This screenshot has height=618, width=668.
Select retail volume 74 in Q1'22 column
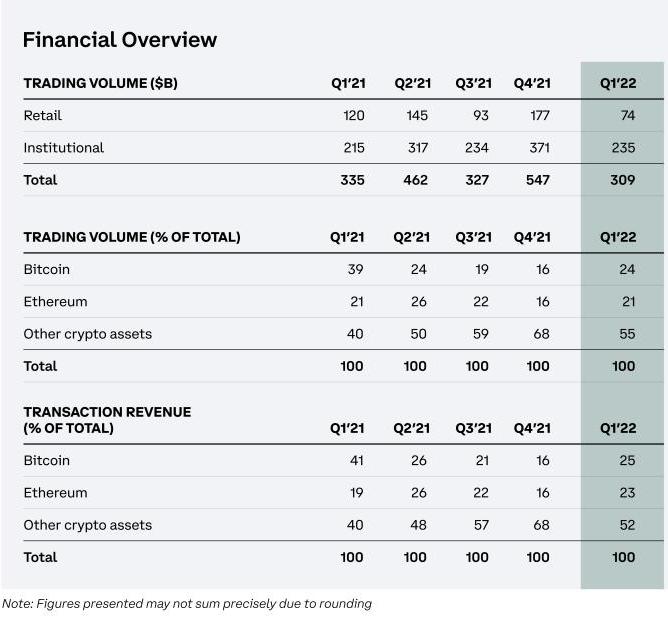click(627, 116)
